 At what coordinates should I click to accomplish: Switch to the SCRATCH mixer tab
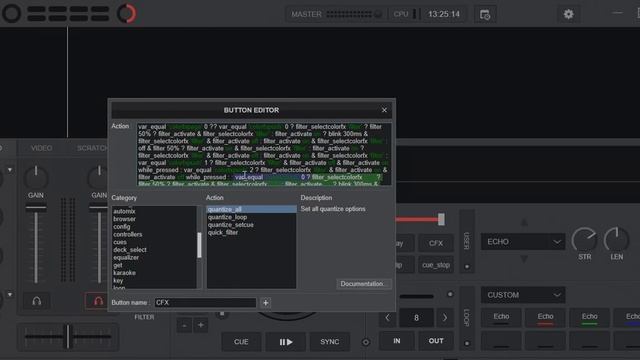pos(92,148)
